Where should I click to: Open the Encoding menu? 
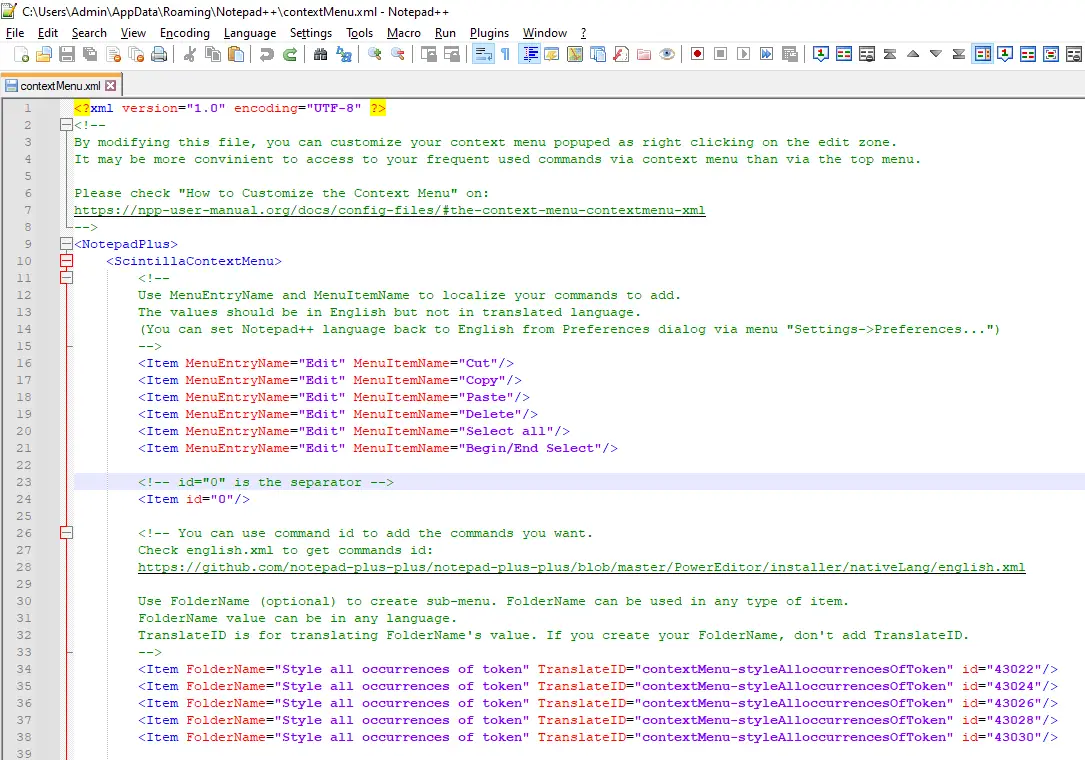[x=185, y=33]
